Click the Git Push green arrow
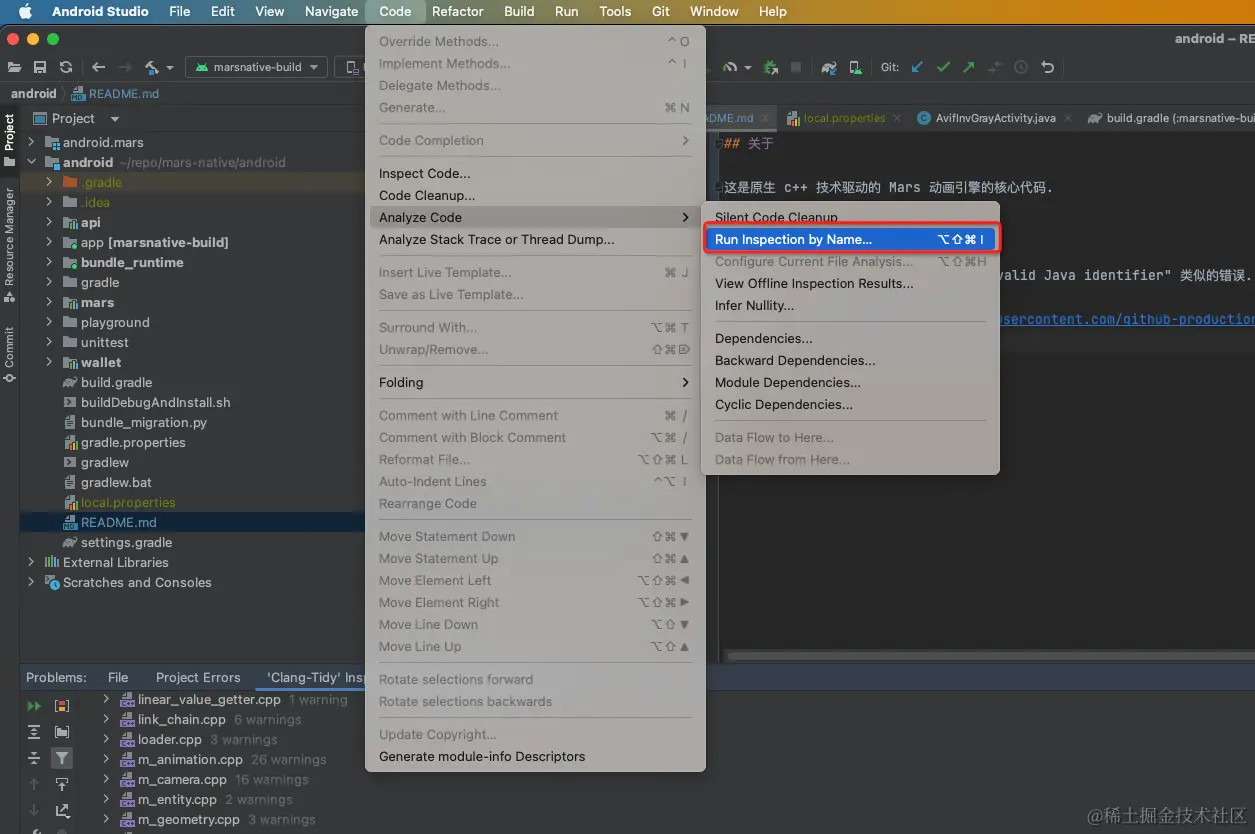The image size is (1255, 834). [x=969, y=67]
